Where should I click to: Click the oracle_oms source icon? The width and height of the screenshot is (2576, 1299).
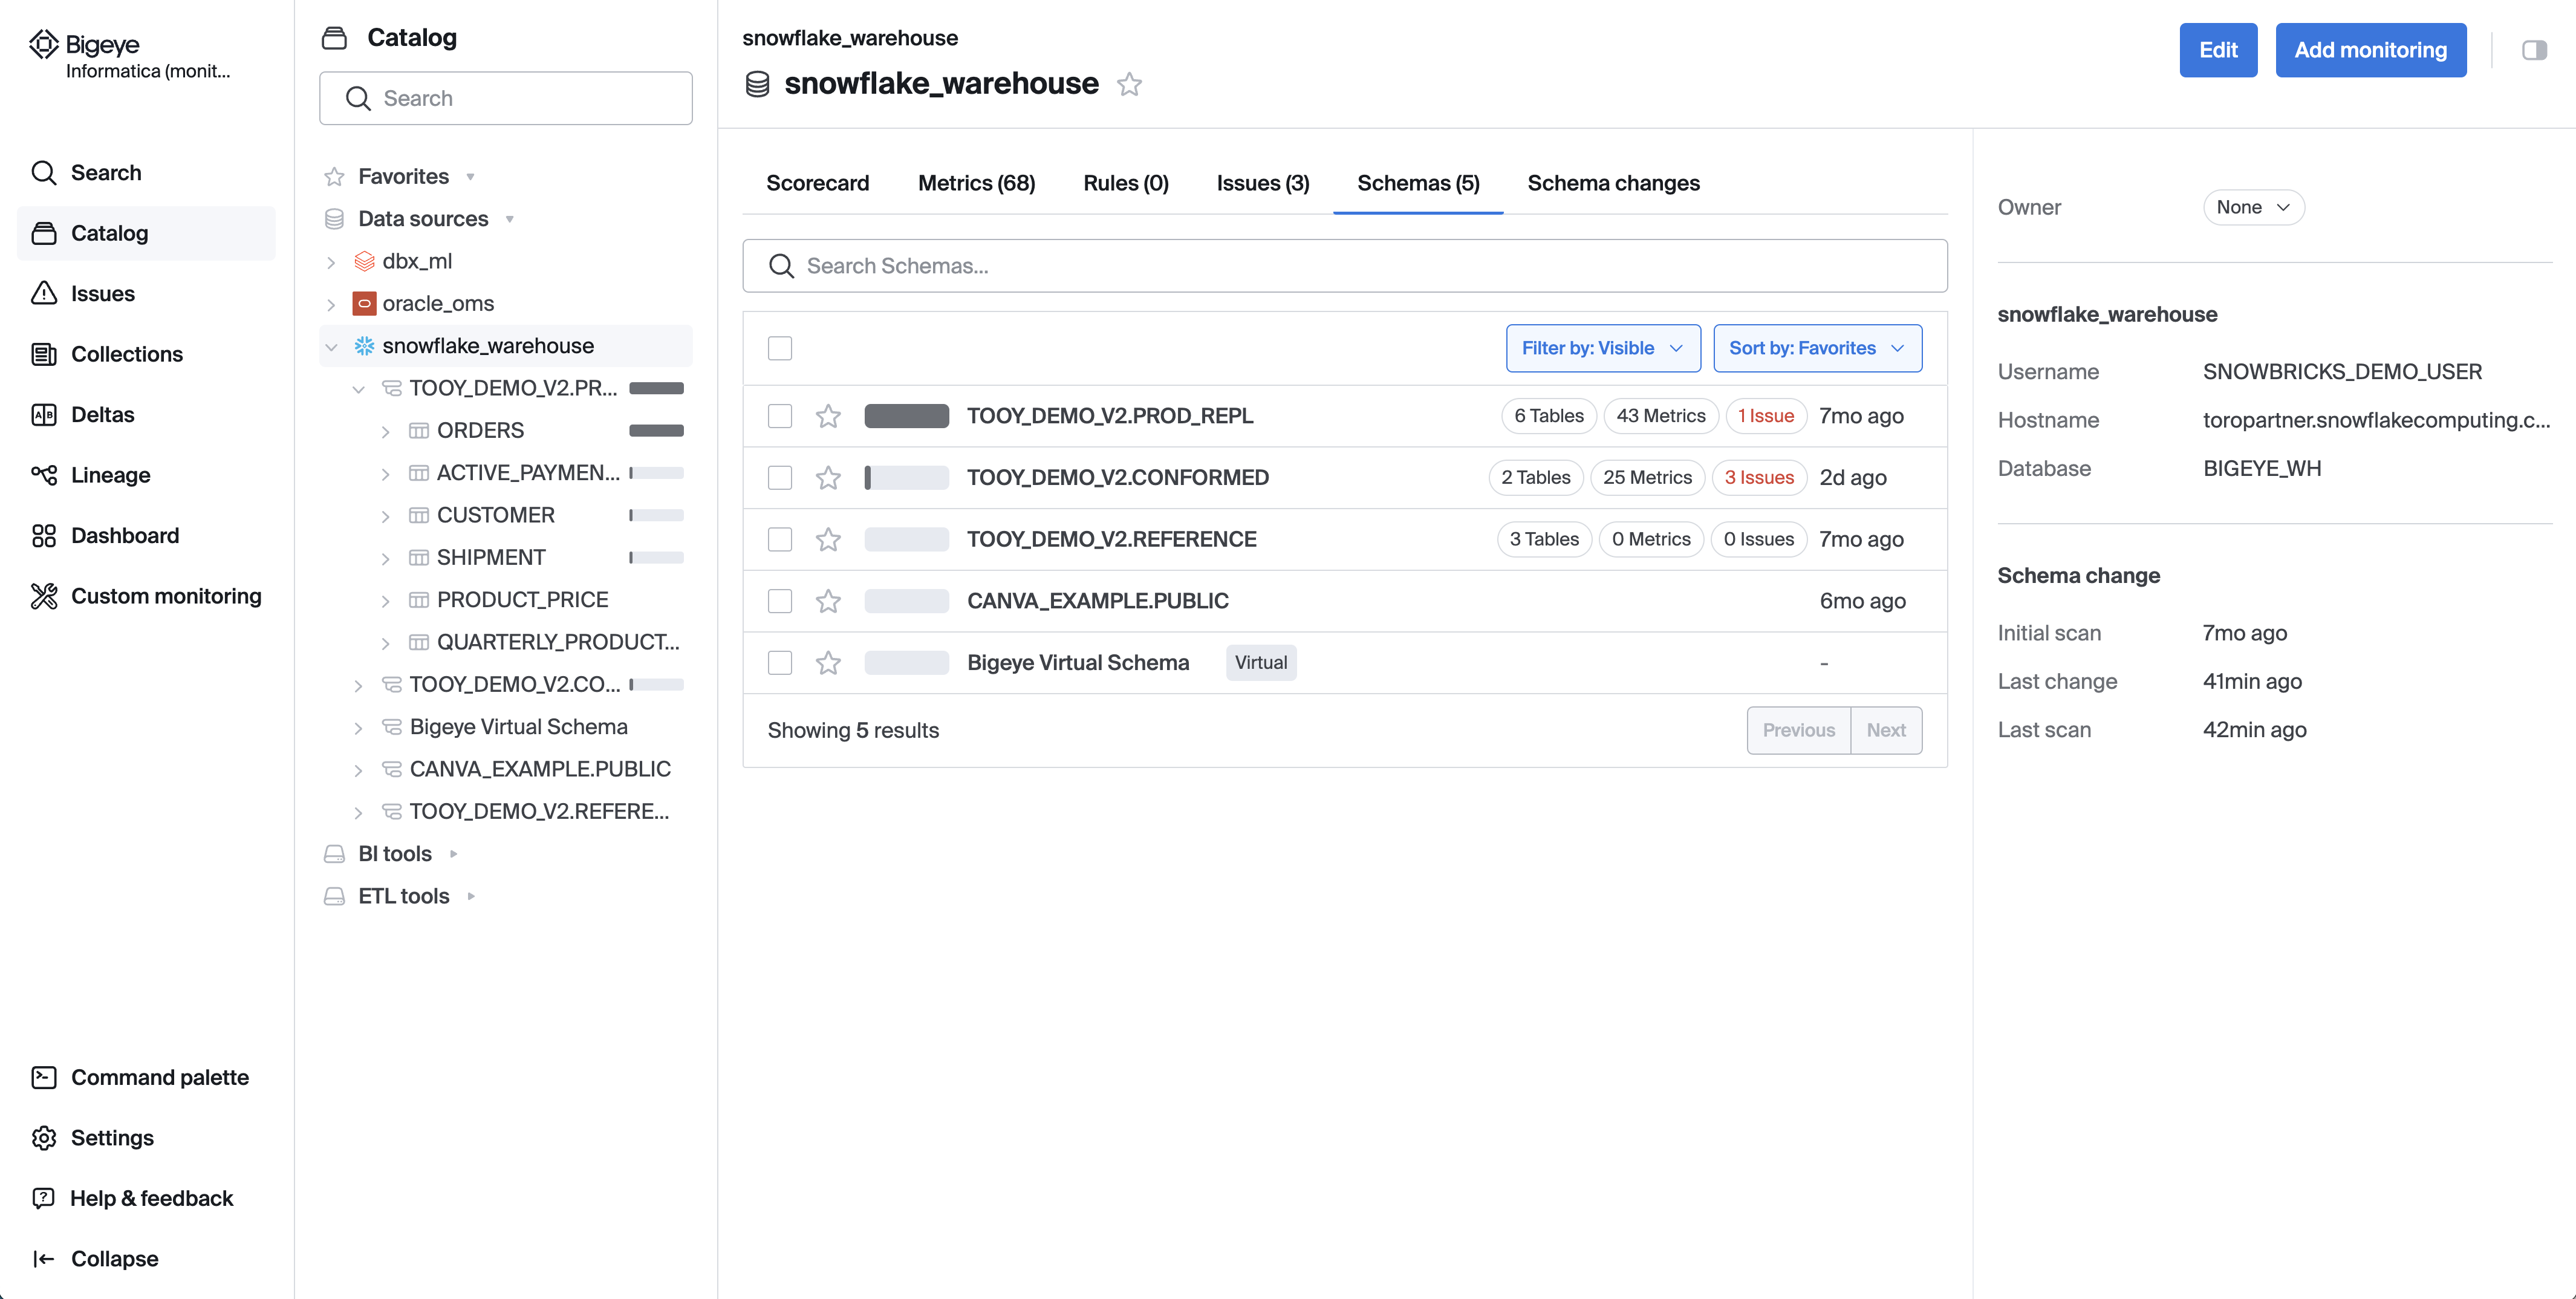coord(364,303)
